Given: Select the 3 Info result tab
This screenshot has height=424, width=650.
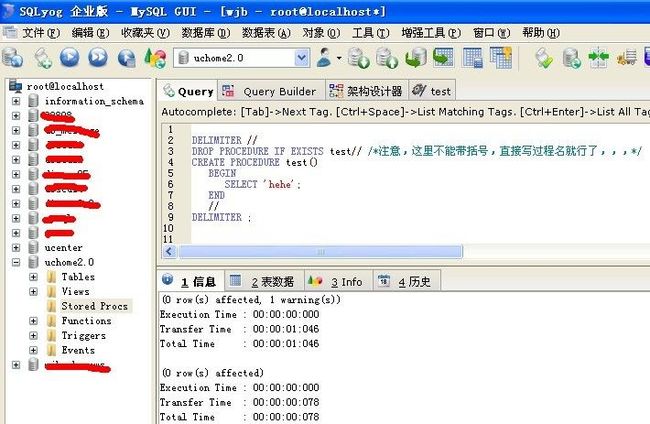Looking at the screenshot, I should pyautogui.click(x=339, y=281).
